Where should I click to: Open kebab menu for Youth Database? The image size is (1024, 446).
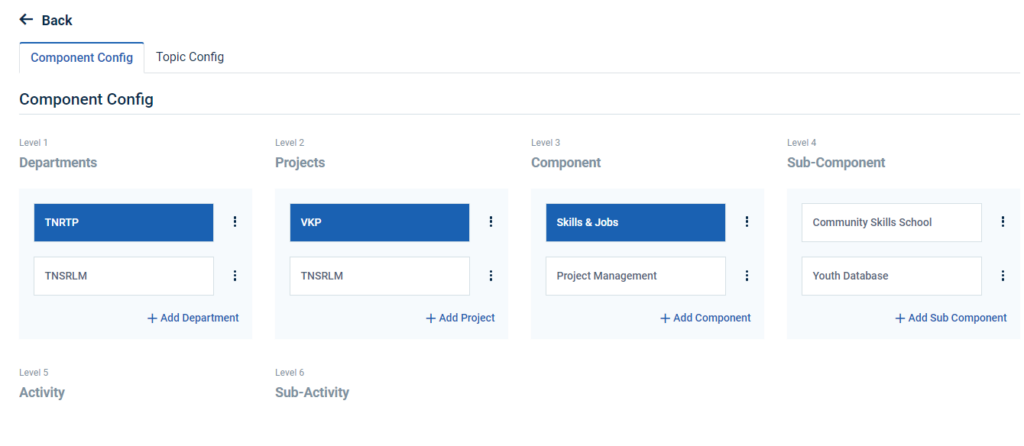pyautogui.click(x=1003, y=276)
